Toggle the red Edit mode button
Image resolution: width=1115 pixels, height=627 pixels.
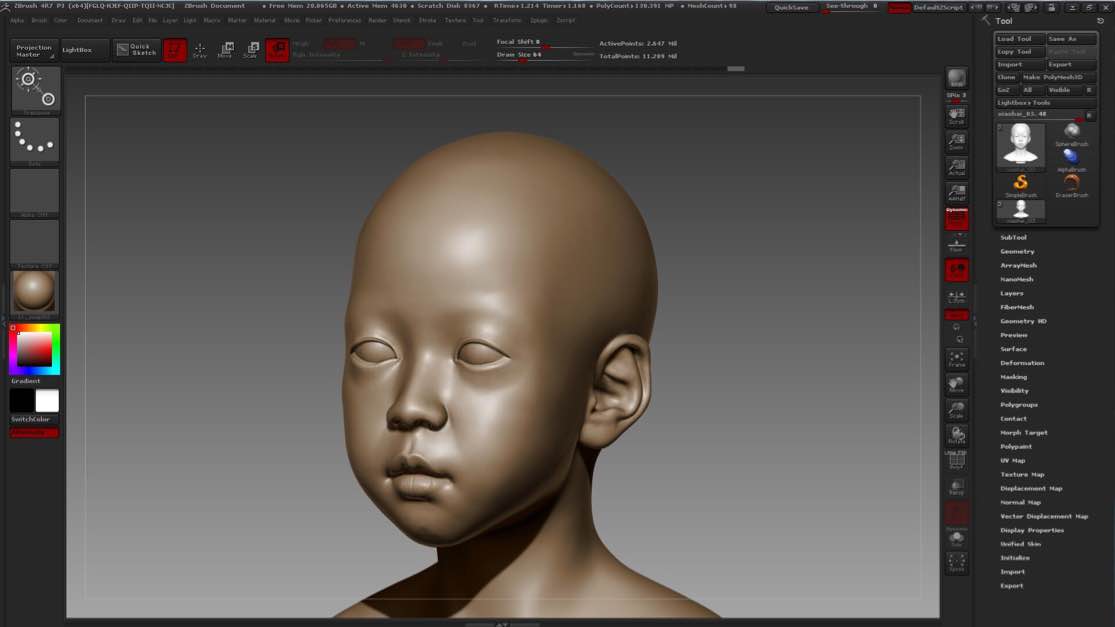tap(175, 50)
